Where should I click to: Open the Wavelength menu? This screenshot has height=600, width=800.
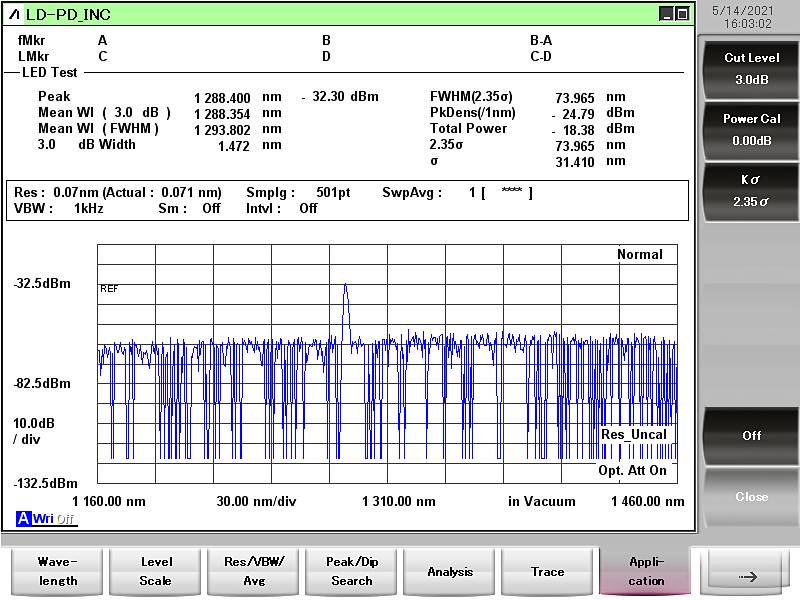point(57,572)
